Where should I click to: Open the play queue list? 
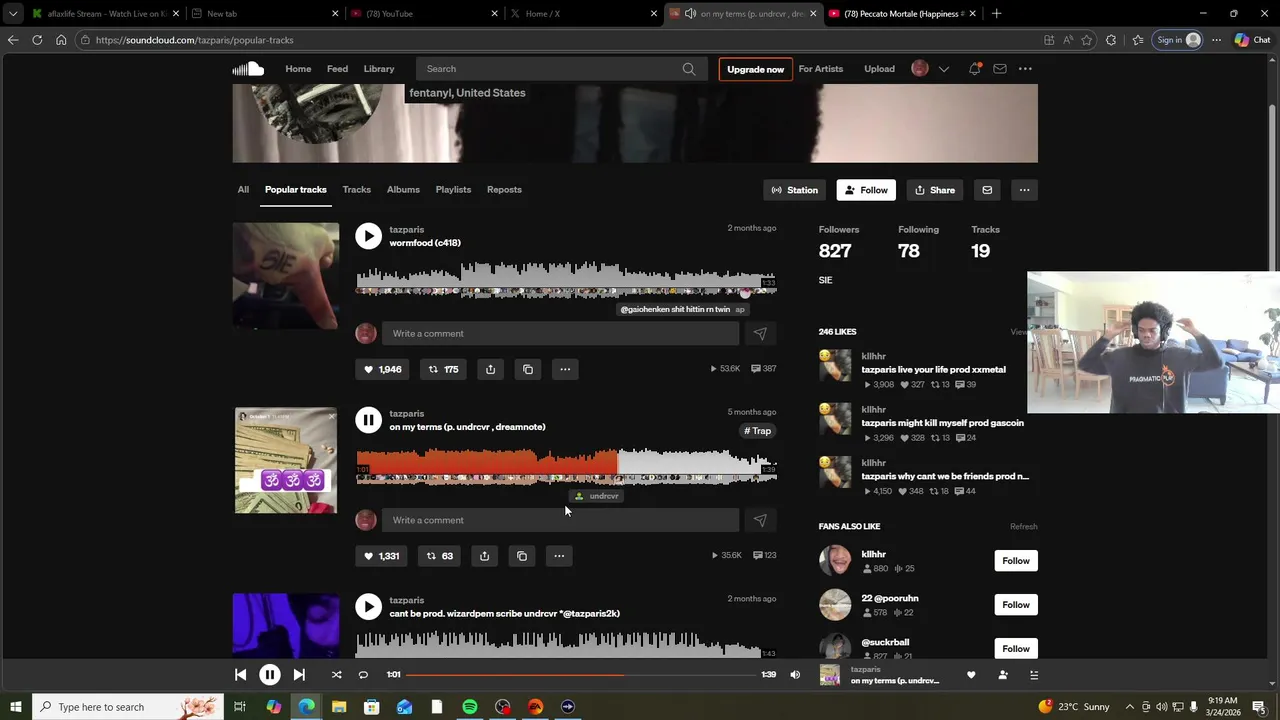1034,675
